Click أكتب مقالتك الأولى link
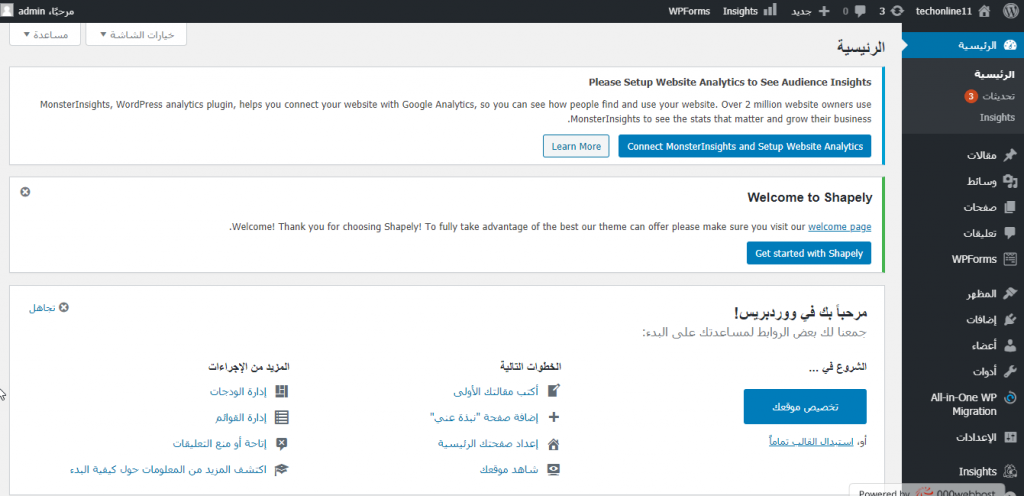 (496, 392)
